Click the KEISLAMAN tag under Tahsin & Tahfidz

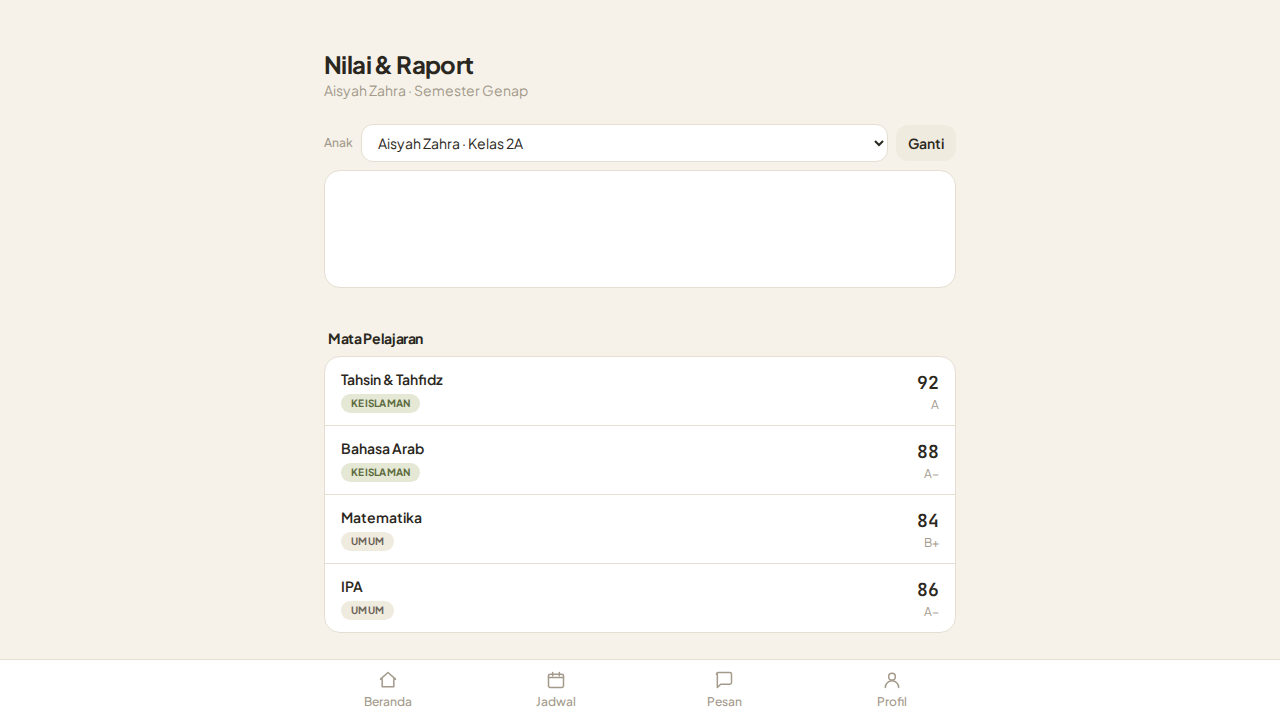tap(380, 404)
